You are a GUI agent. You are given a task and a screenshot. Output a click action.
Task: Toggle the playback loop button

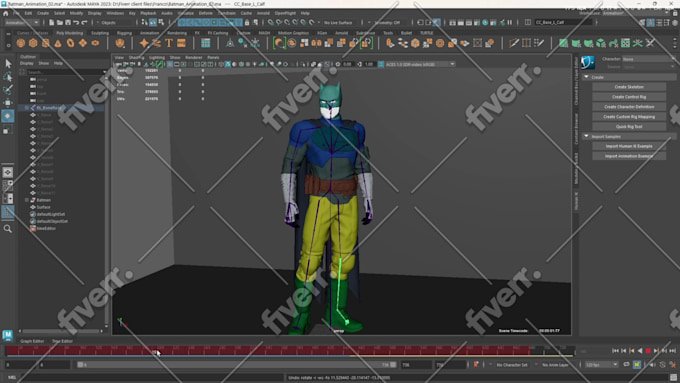coord(626,365)
